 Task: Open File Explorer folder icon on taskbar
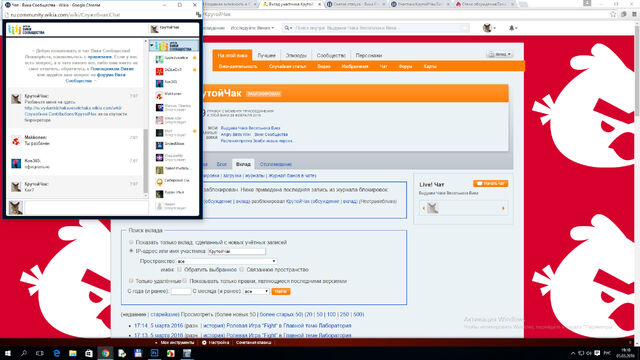(73, 353)
